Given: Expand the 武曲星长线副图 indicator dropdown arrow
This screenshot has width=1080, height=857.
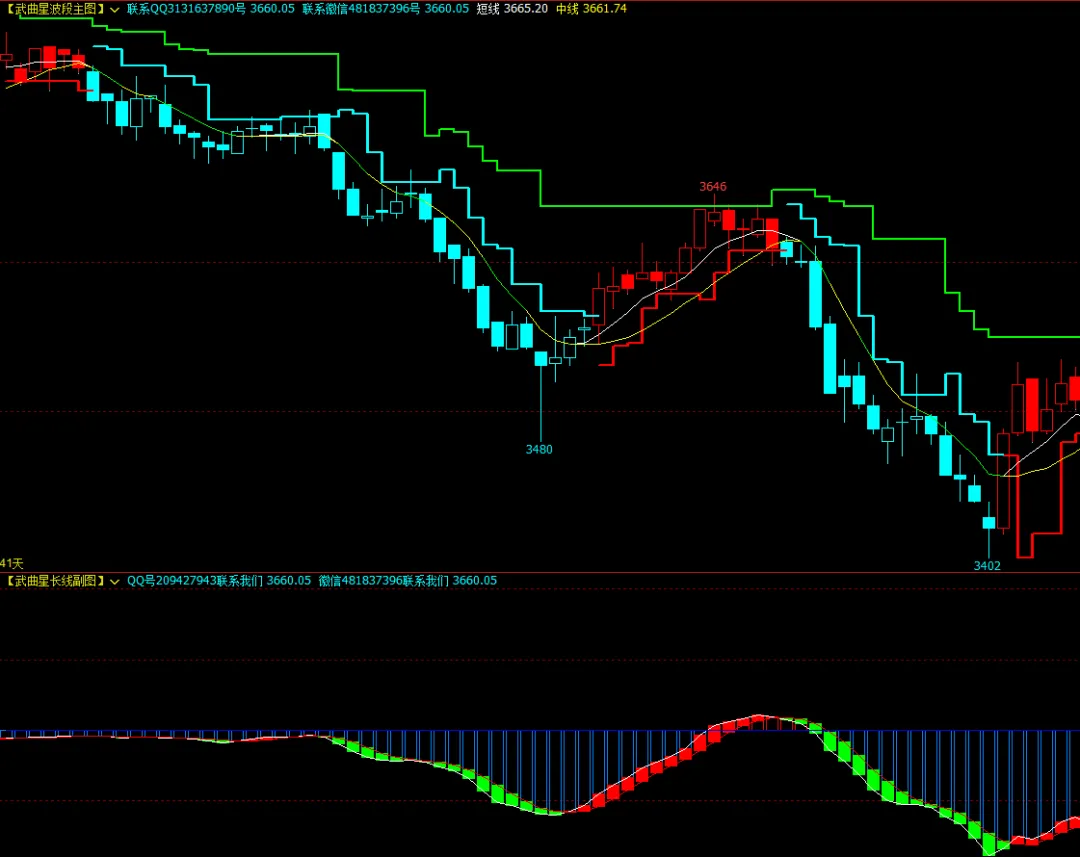Looking at the screenshot, I should [114, 581].
